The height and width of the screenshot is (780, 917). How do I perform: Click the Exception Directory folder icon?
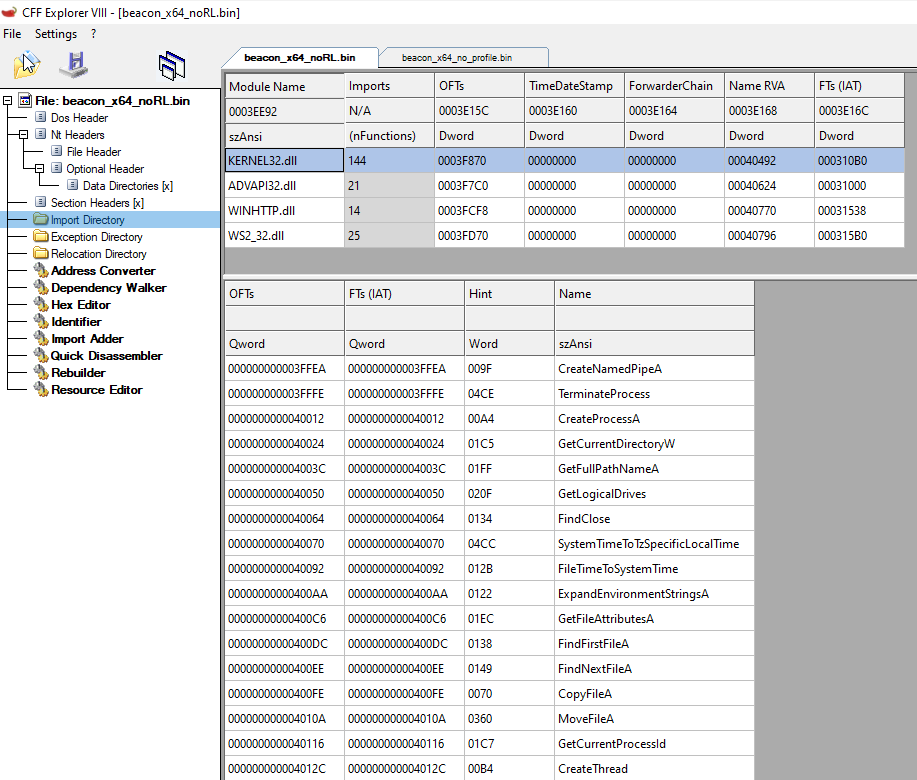(x=41, y=236)
